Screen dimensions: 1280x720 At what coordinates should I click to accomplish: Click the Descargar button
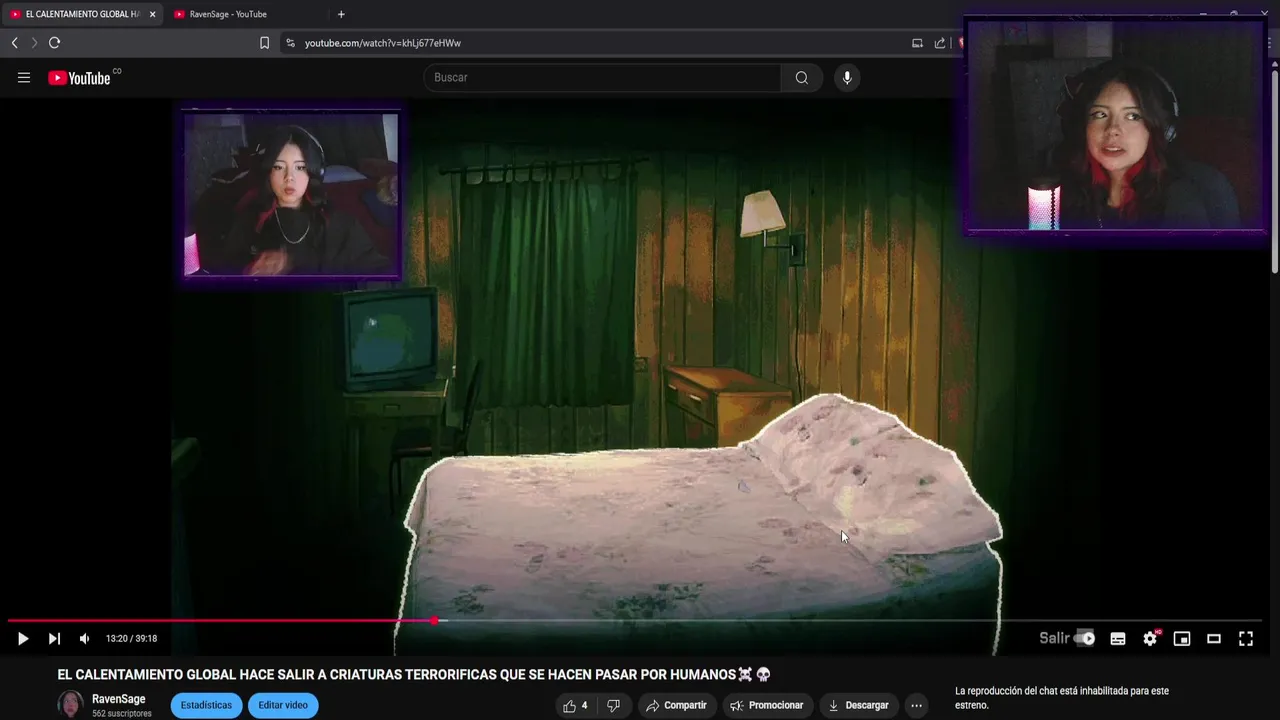click(x=858, y=705)
